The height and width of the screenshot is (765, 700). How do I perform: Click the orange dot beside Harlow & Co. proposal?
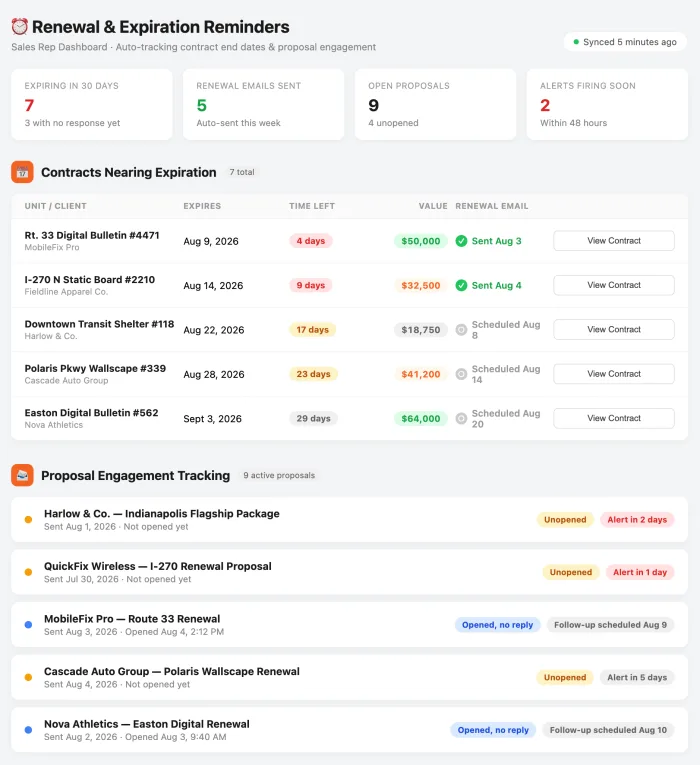(28, 520)
